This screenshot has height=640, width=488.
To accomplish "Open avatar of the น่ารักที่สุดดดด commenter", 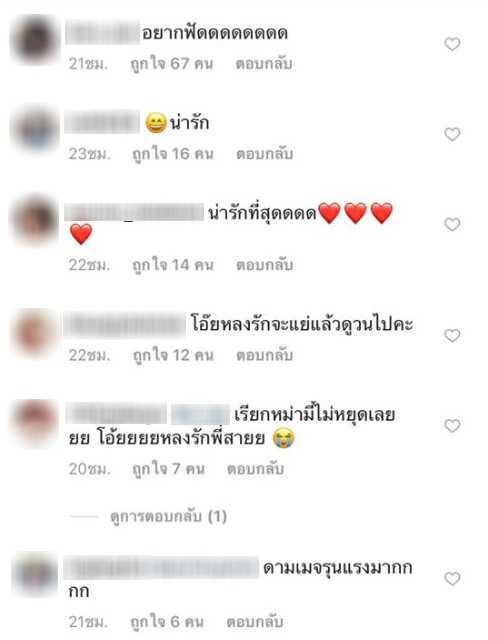I will click(35, 221).
